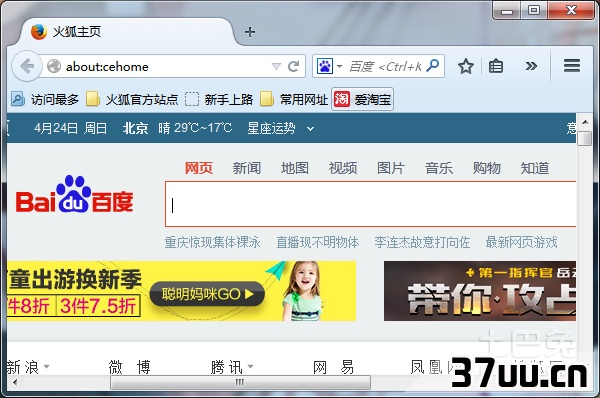Click the back arrow navigation button

tap(26, 66)
